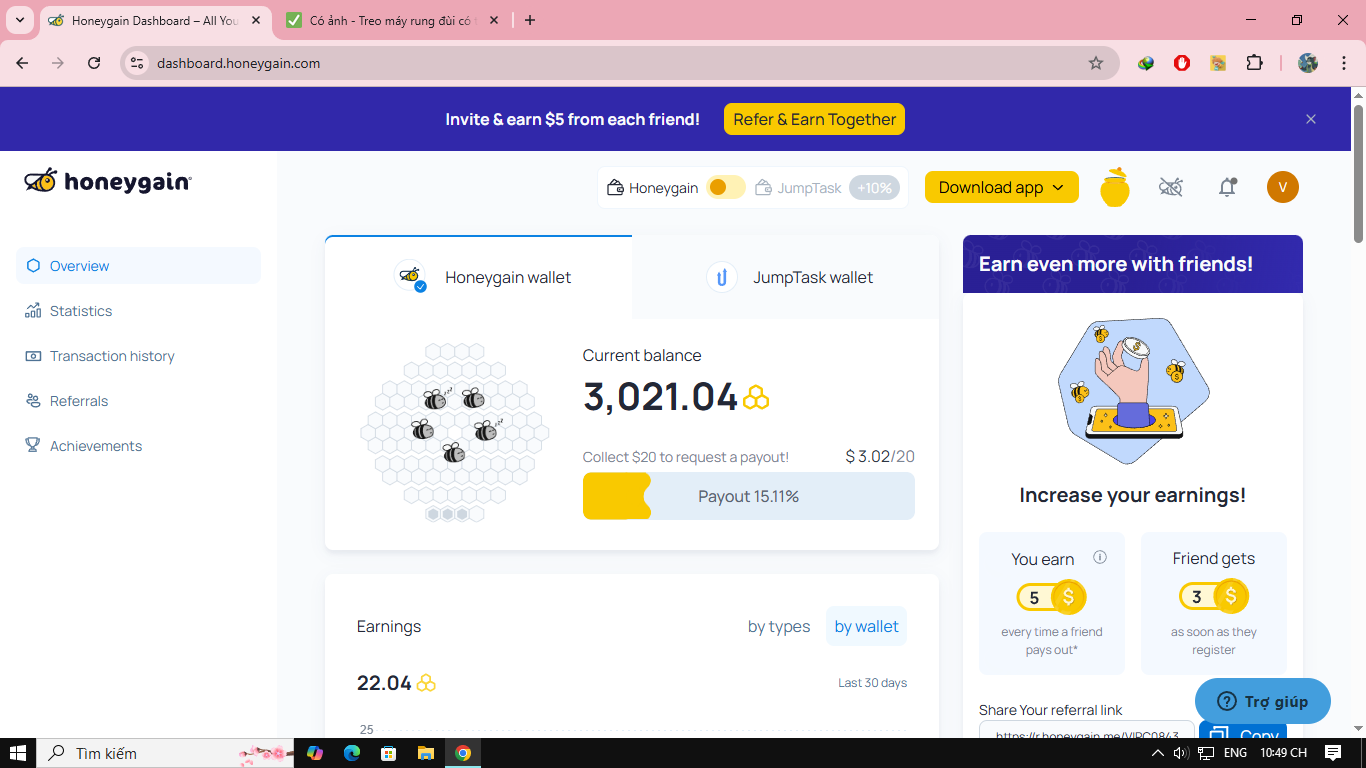The image size is (1366, 768).
Task: Open the Extensions puzzle icon
Action: (1254, 63)
